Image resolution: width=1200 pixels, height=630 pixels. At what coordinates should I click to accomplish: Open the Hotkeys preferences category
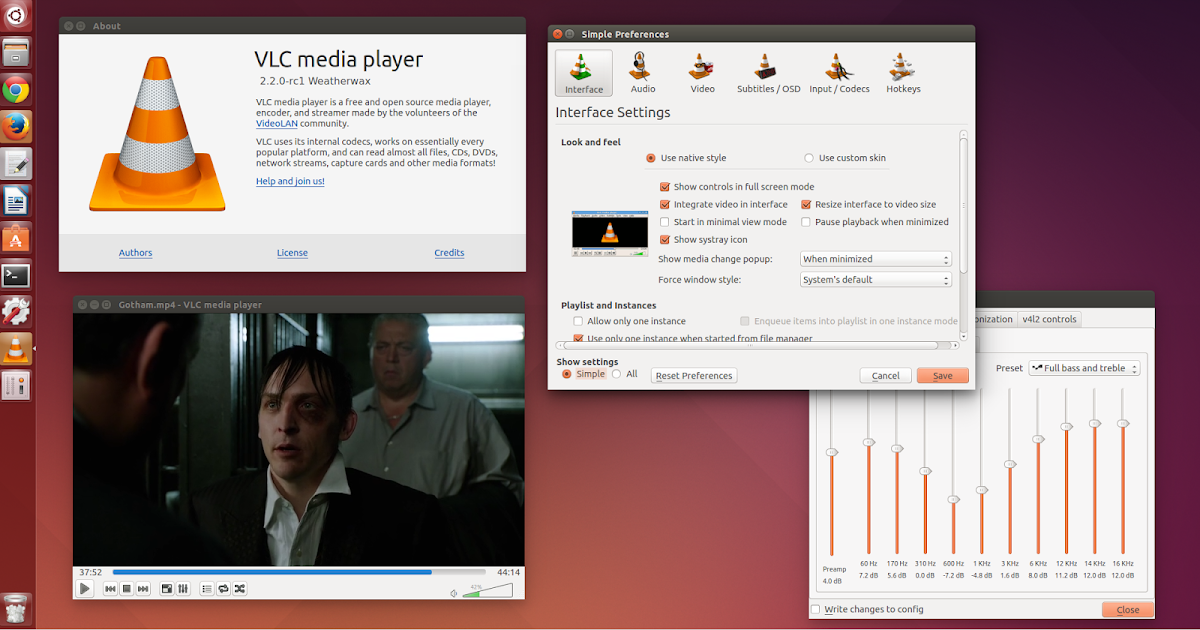(x=903, y=74)
